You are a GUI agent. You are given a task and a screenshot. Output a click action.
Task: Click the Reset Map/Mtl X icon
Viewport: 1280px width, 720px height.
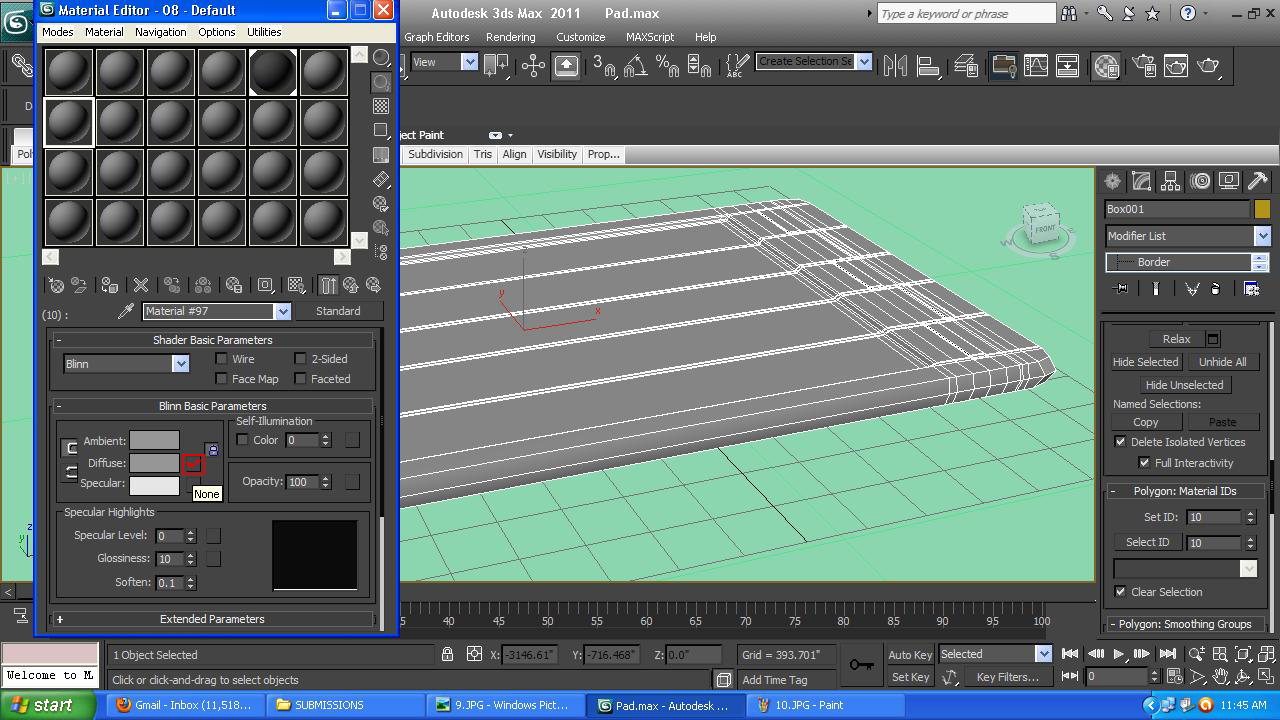point(141,286)
